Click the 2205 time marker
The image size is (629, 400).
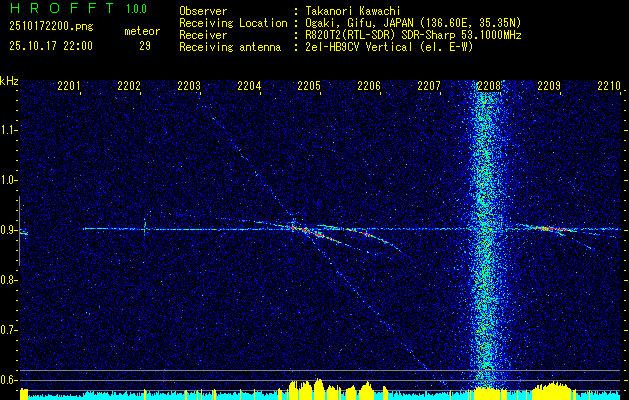click(x=309, y=86)
